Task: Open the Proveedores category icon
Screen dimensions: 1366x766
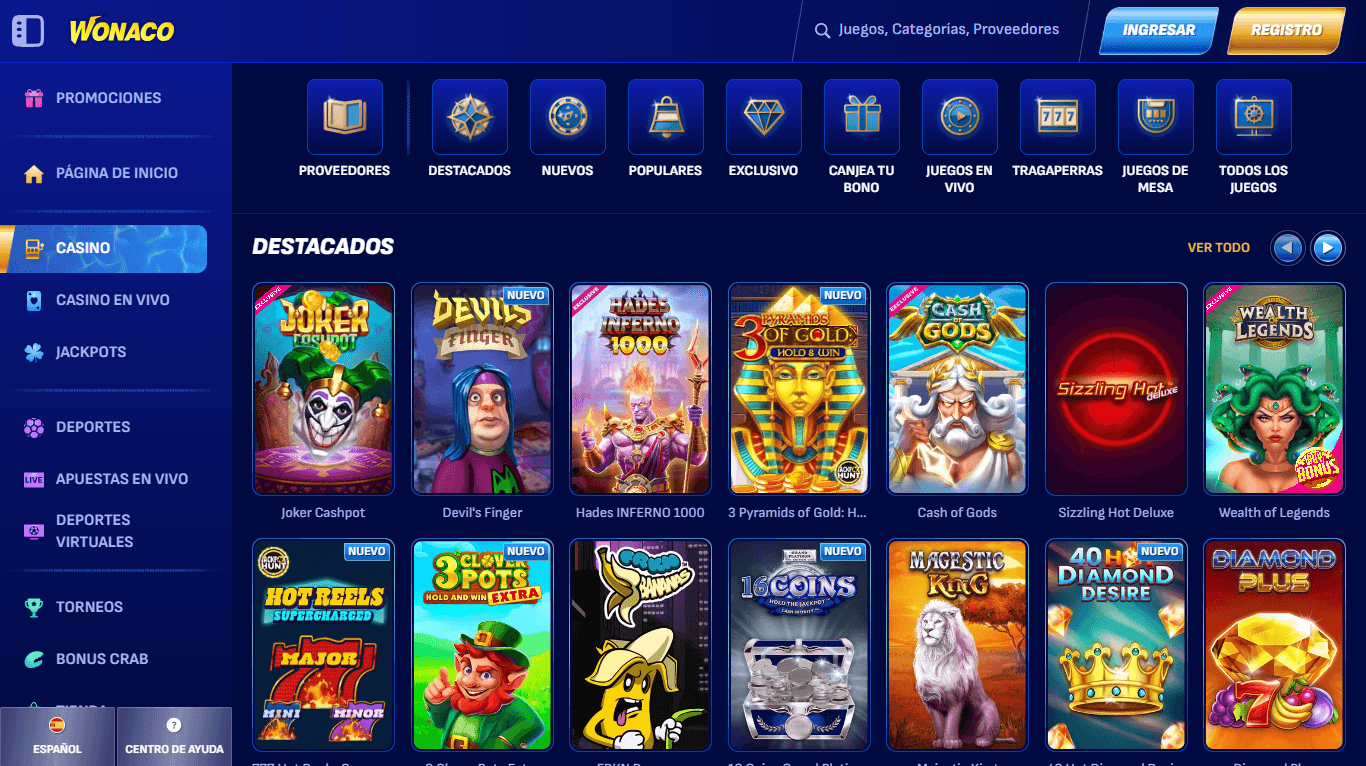Action: (344, 117)
